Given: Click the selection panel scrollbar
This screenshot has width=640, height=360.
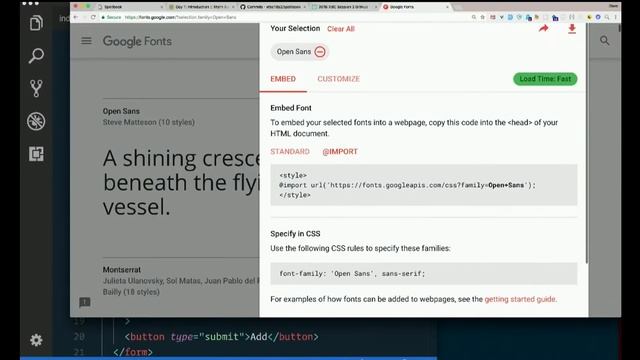Looking at the screenshot, I should (587, 143).
